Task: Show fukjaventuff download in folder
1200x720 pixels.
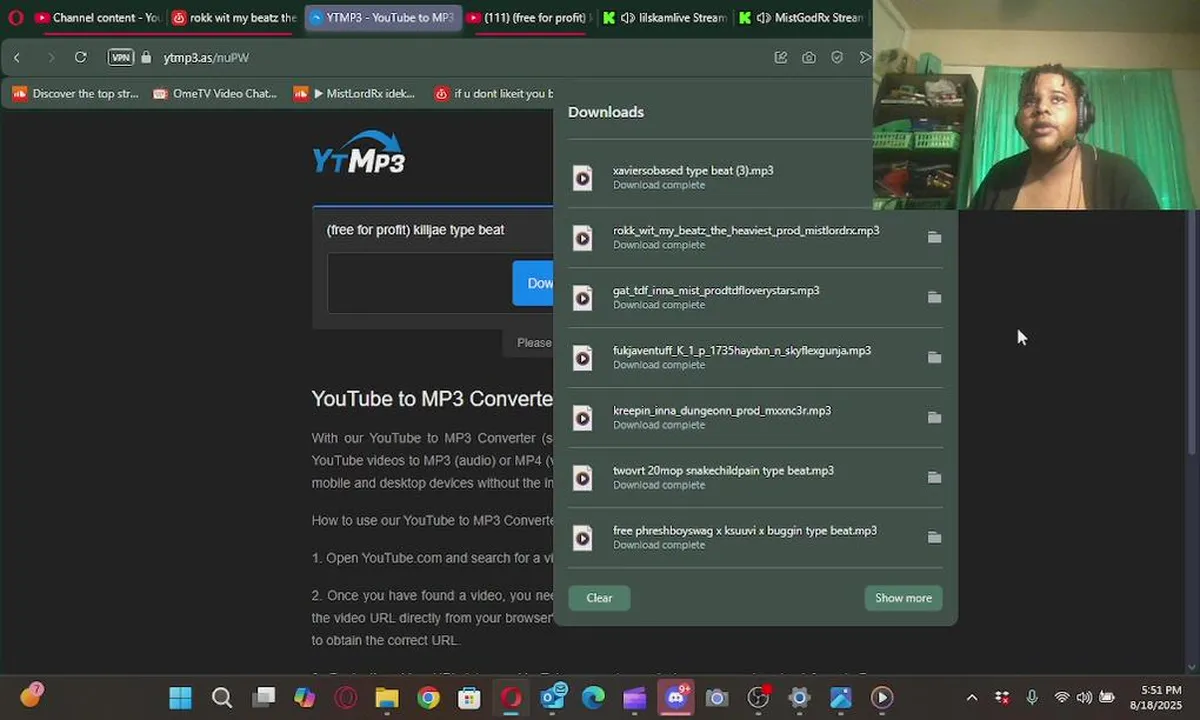Action: click(x=934, y=358)
